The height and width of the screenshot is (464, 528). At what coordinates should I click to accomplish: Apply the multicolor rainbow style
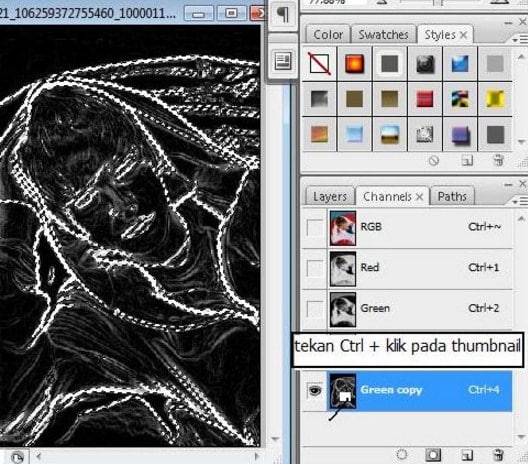tap(460, 99)
